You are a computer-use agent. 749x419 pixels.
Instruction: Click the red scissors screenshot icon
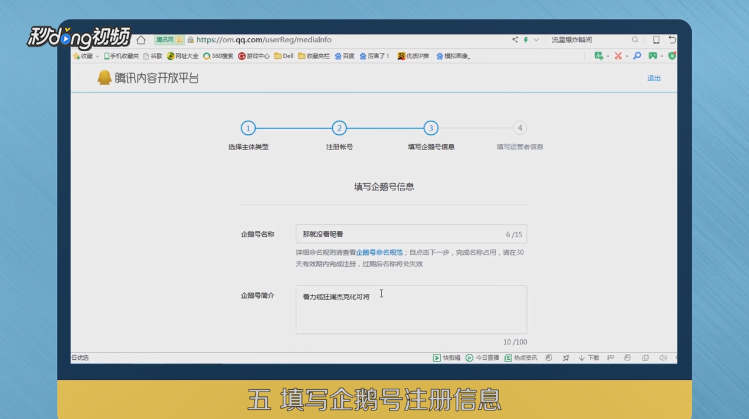coord(618,56)
